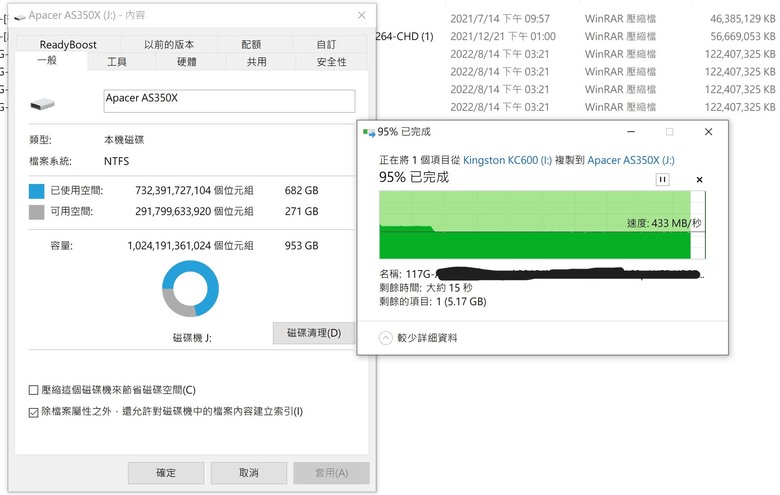Open the 自訂 tab
This screenshot has height=495, width=780.
[x=326, y=44]
